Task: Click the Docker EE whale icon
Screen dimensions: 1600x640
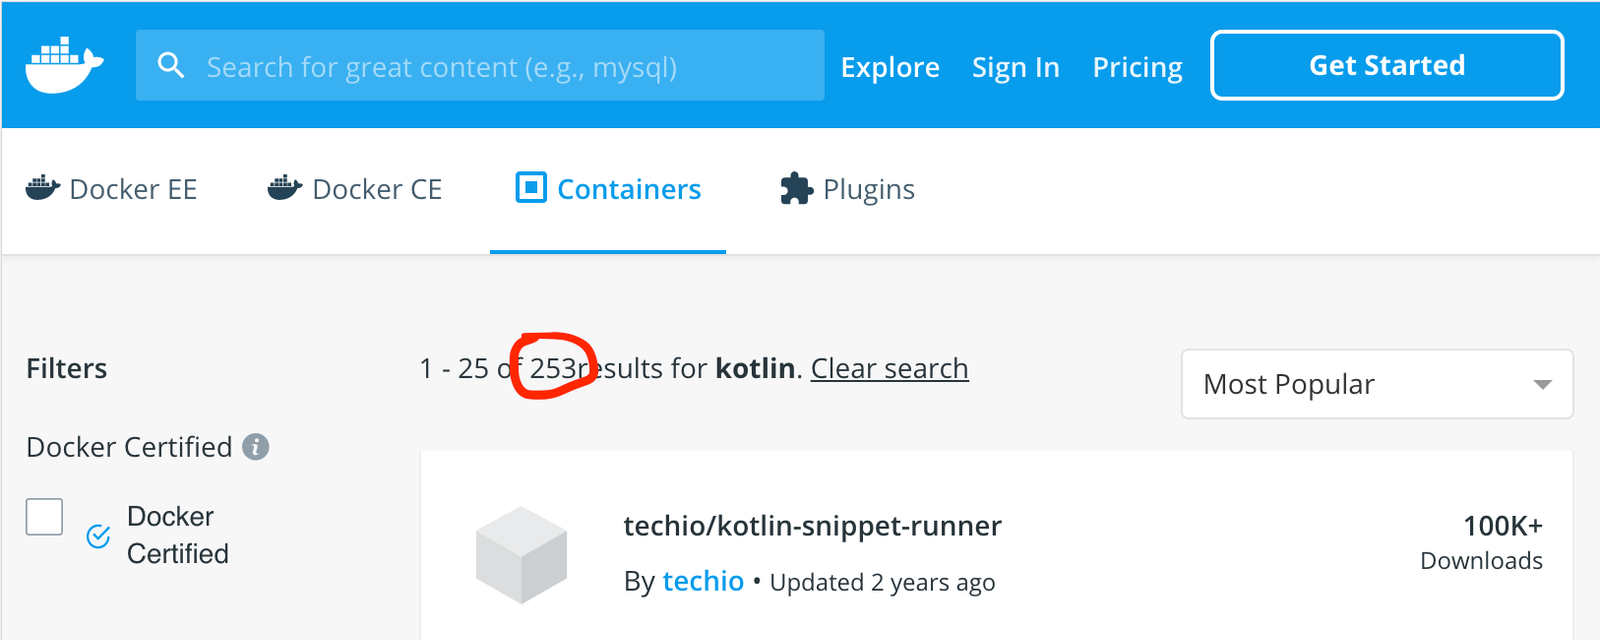Action: [x=42, y=188]
